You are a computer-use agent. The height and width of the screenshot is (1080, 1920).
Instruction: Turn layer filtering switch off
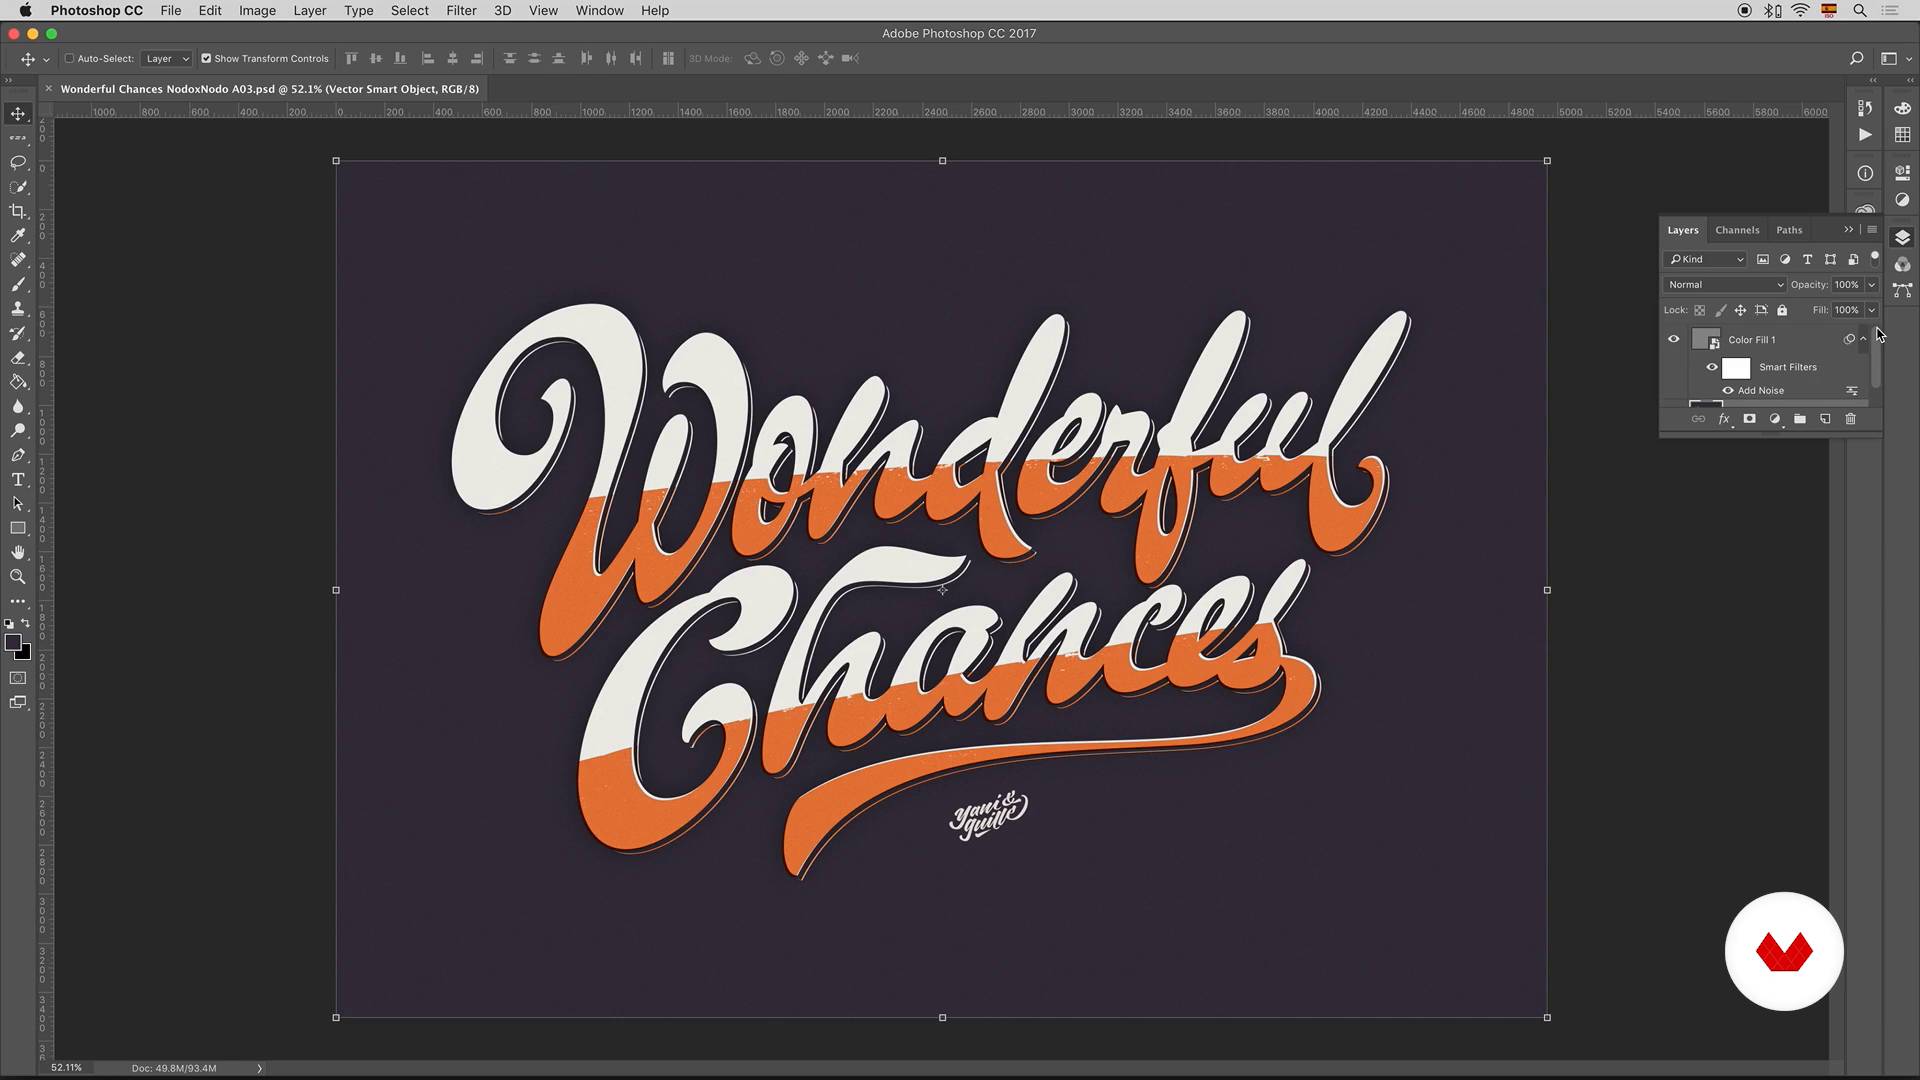pos(1875,258)
